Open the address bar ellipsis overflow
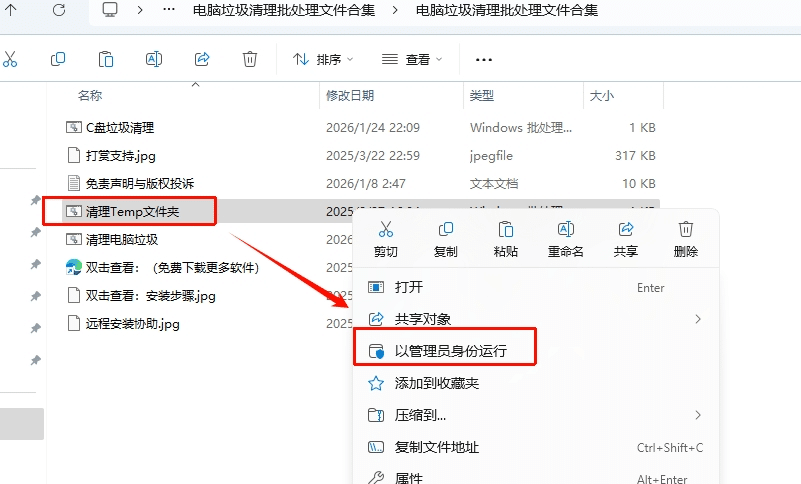 (169, 10)
